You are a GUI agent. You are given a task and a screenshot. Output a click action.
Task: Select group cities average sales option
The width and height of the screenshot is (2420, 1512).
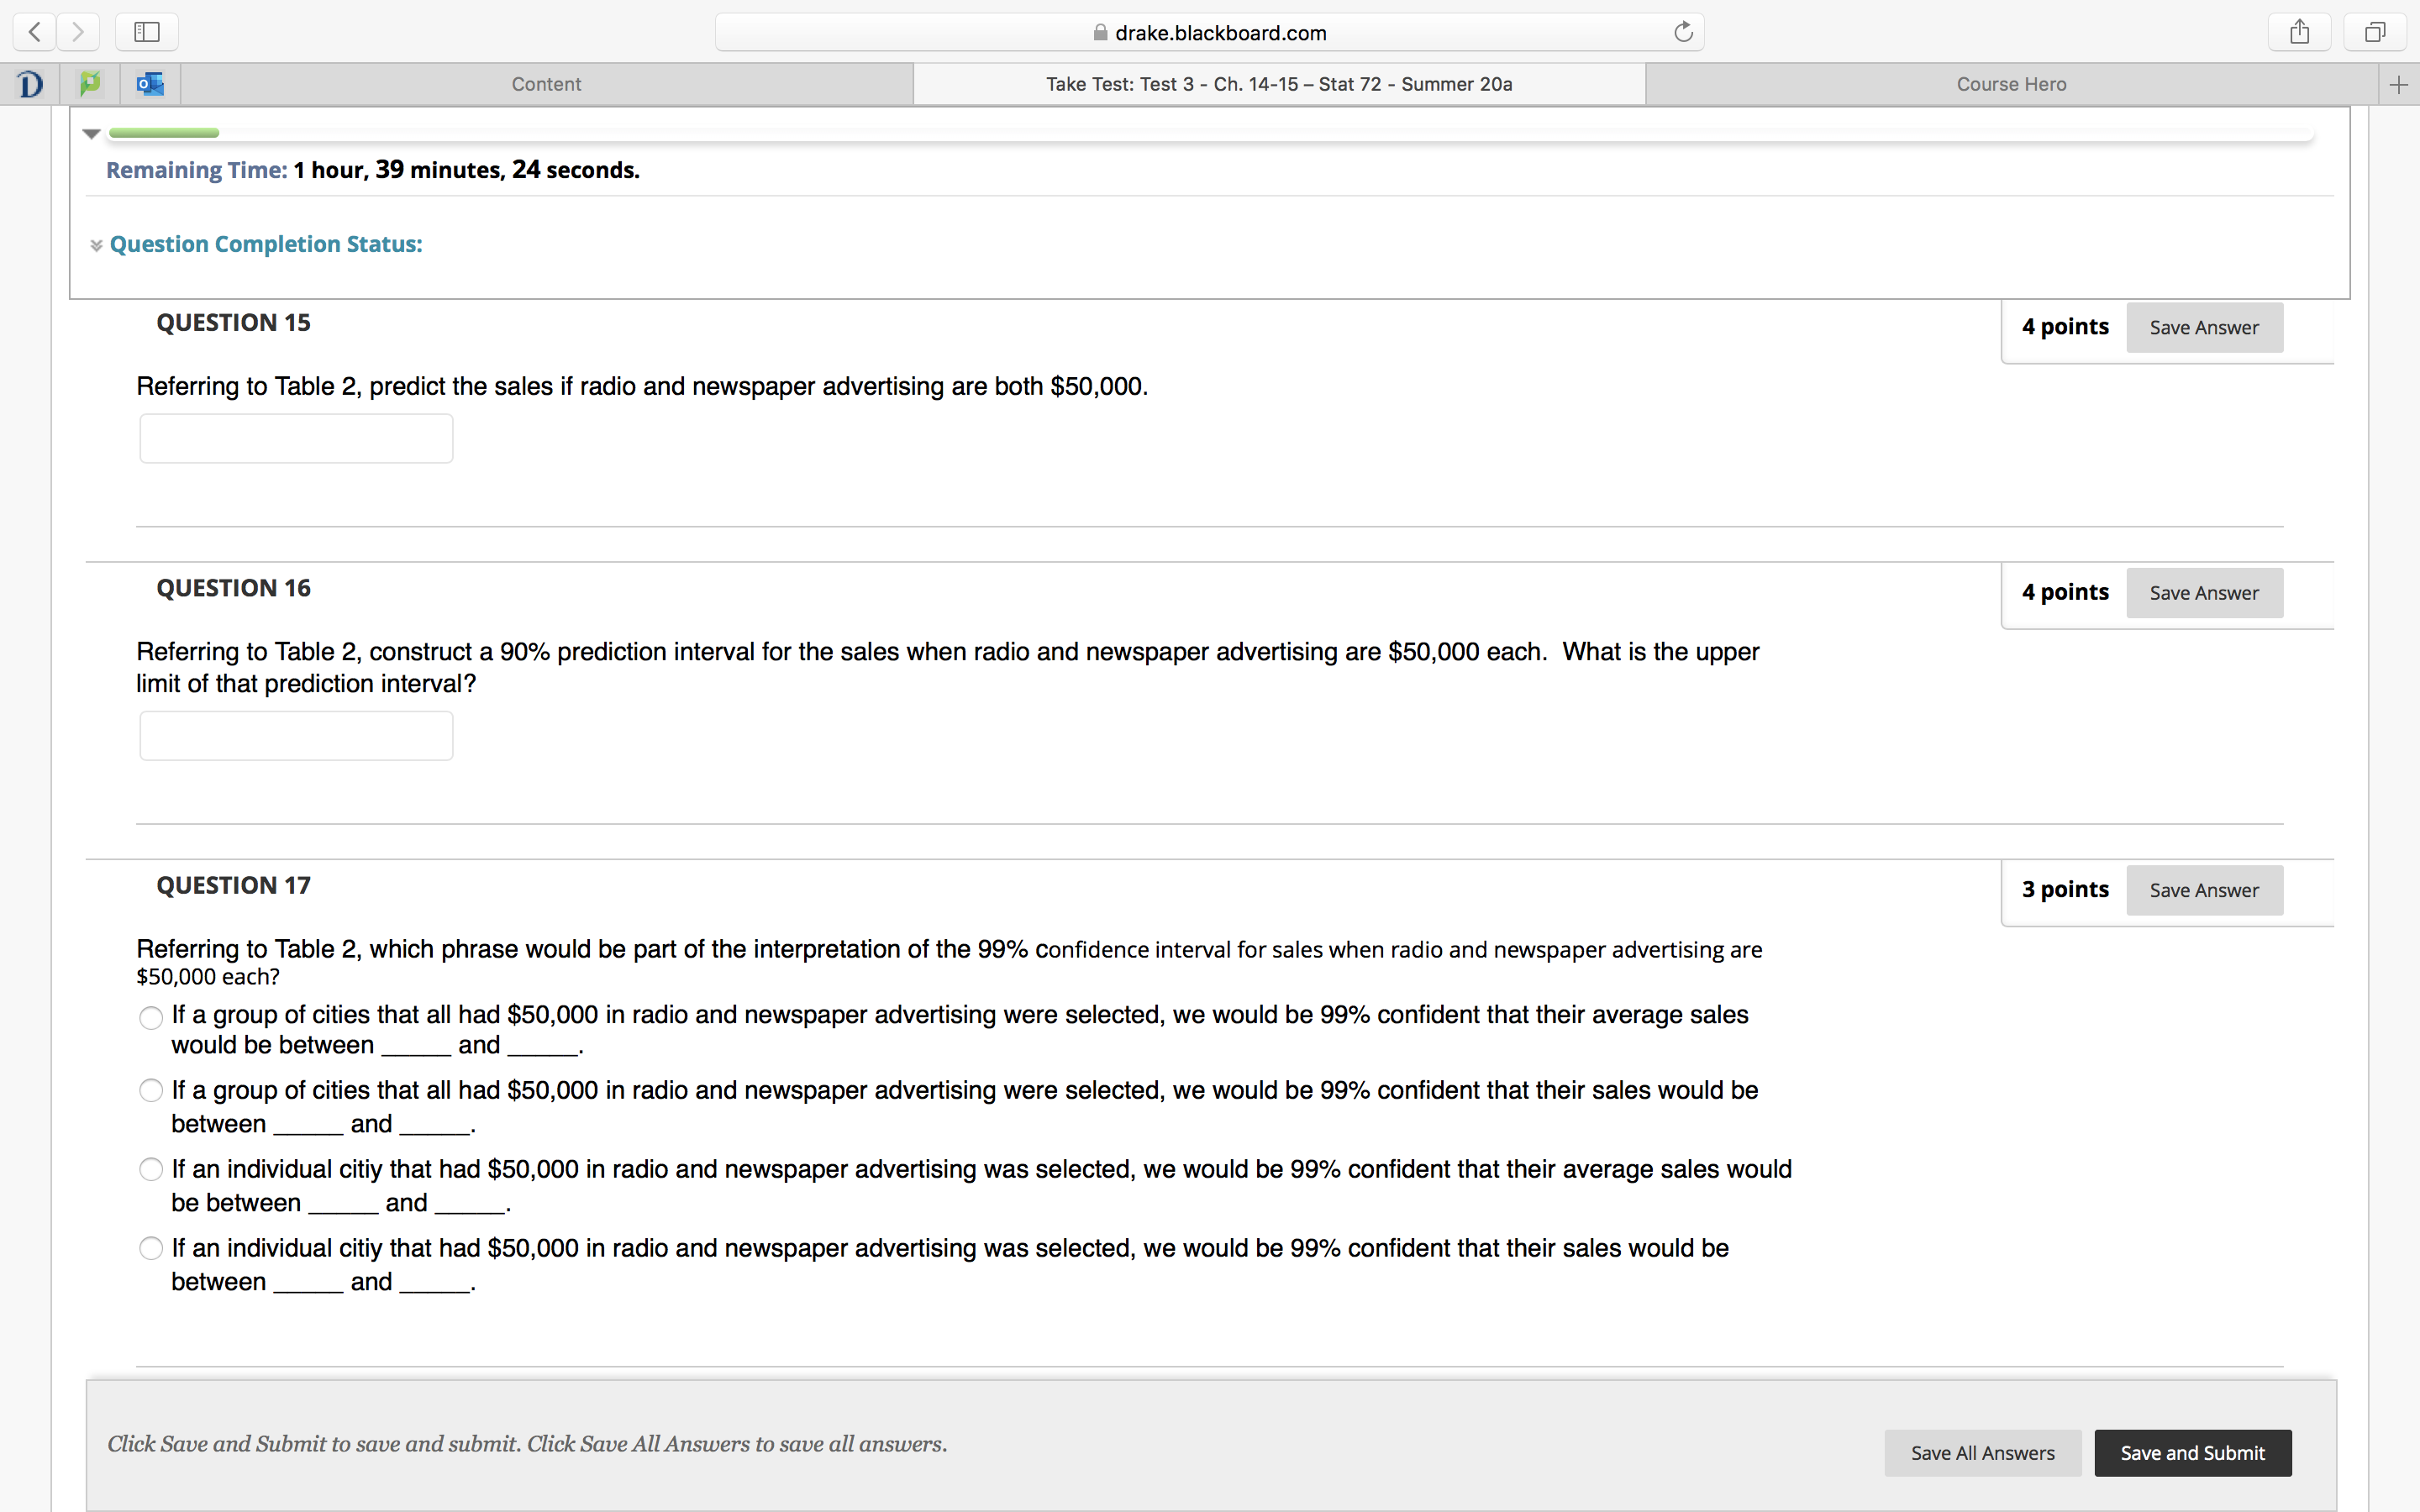151,1018
